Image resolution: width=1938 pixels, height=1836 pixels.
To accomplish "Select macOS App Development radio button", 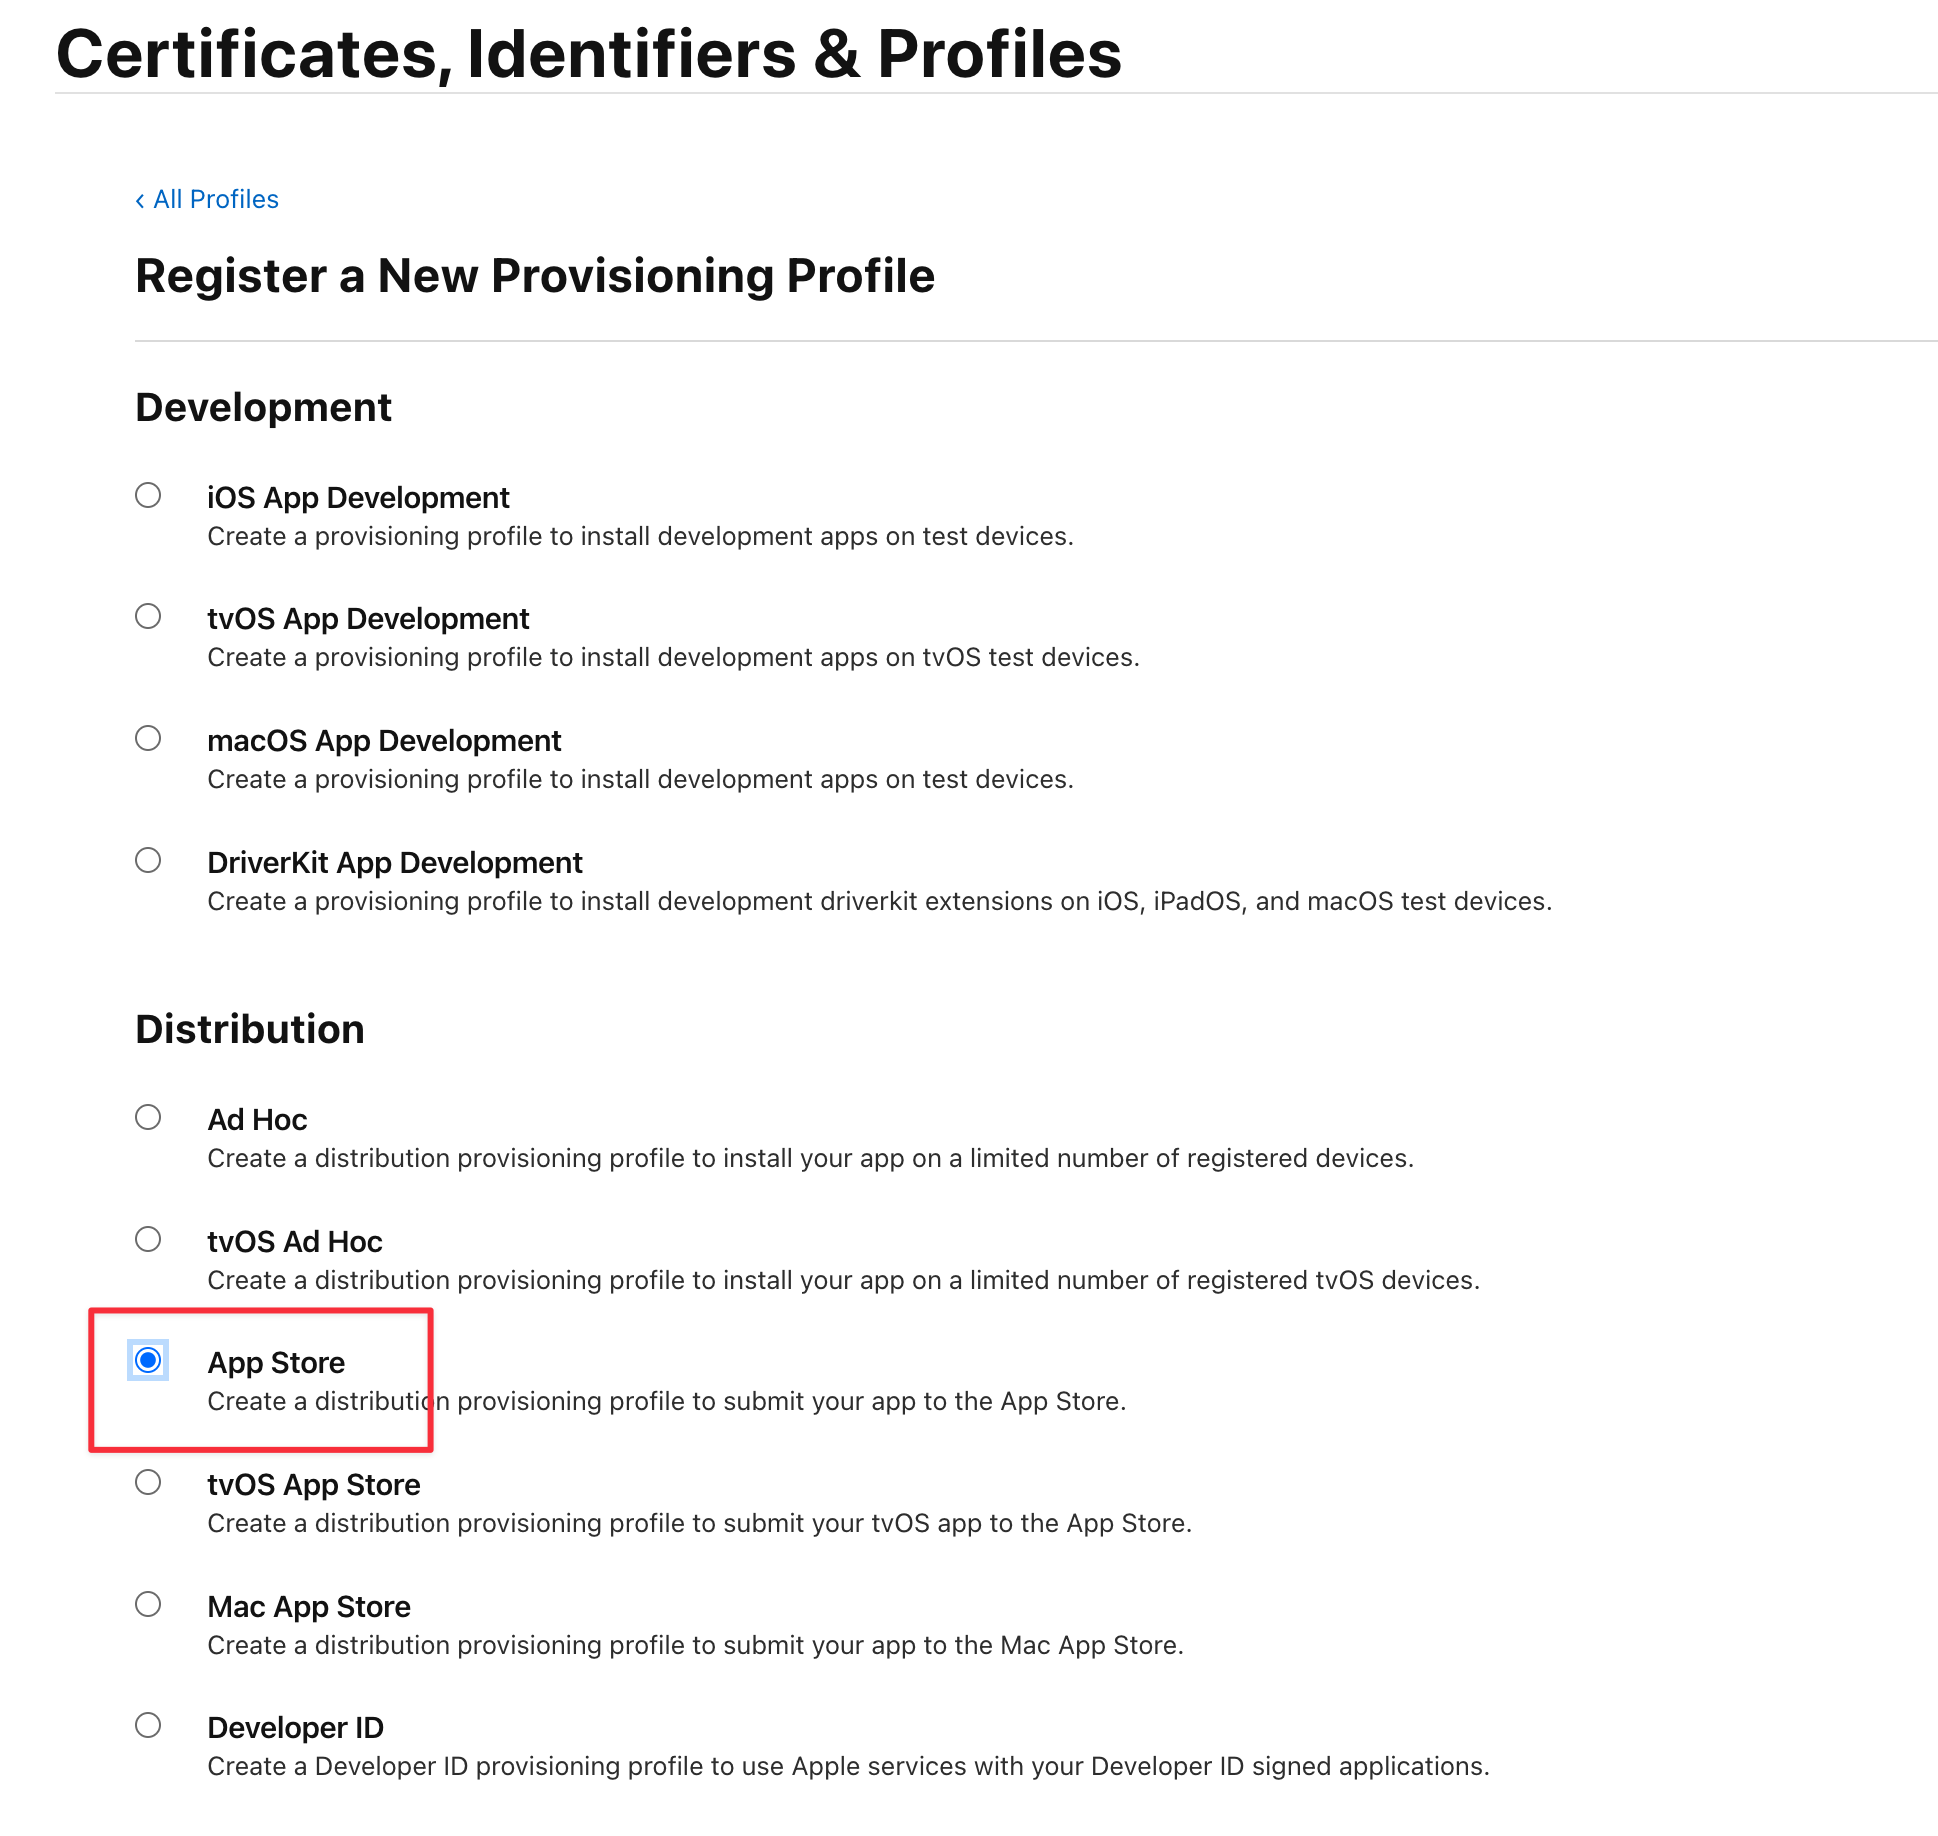I will [148, 738].
